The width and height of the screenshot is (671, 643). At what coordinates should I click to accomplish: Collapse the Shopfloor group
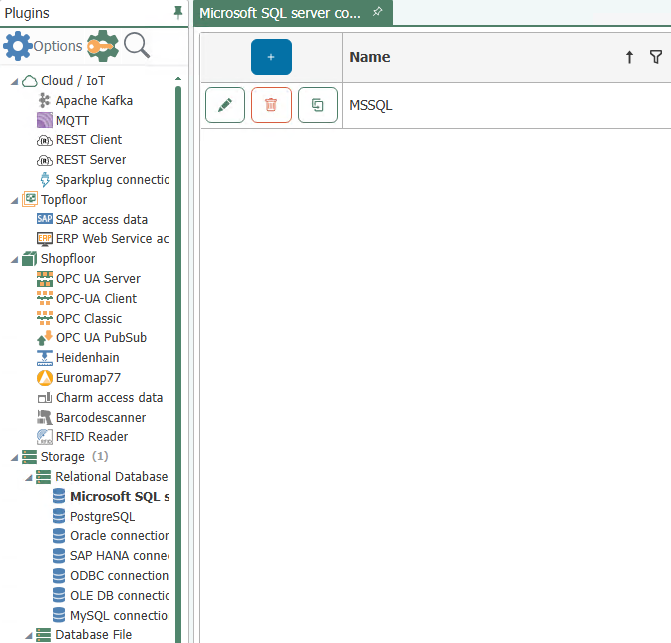(15, 259)
